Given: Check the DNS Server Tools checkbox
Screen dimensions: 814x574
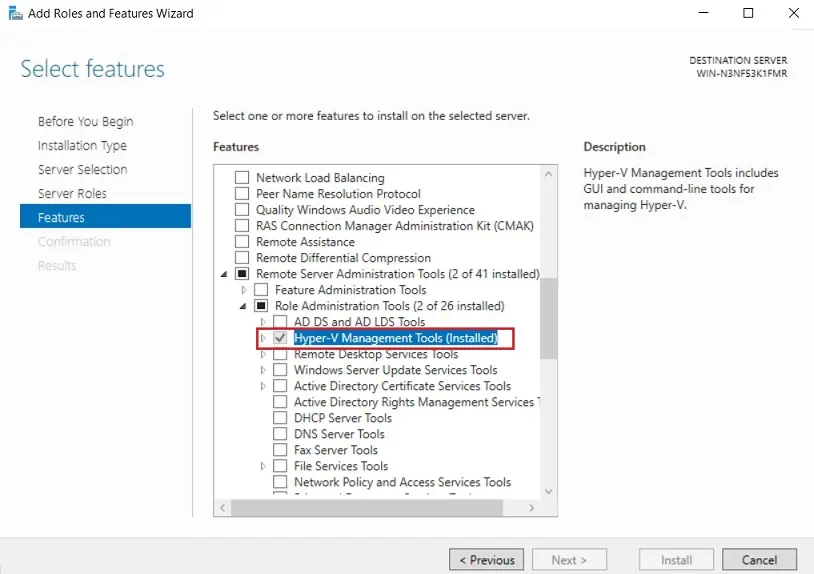Looking at the screenshot, I should click(x=280, y=434).
